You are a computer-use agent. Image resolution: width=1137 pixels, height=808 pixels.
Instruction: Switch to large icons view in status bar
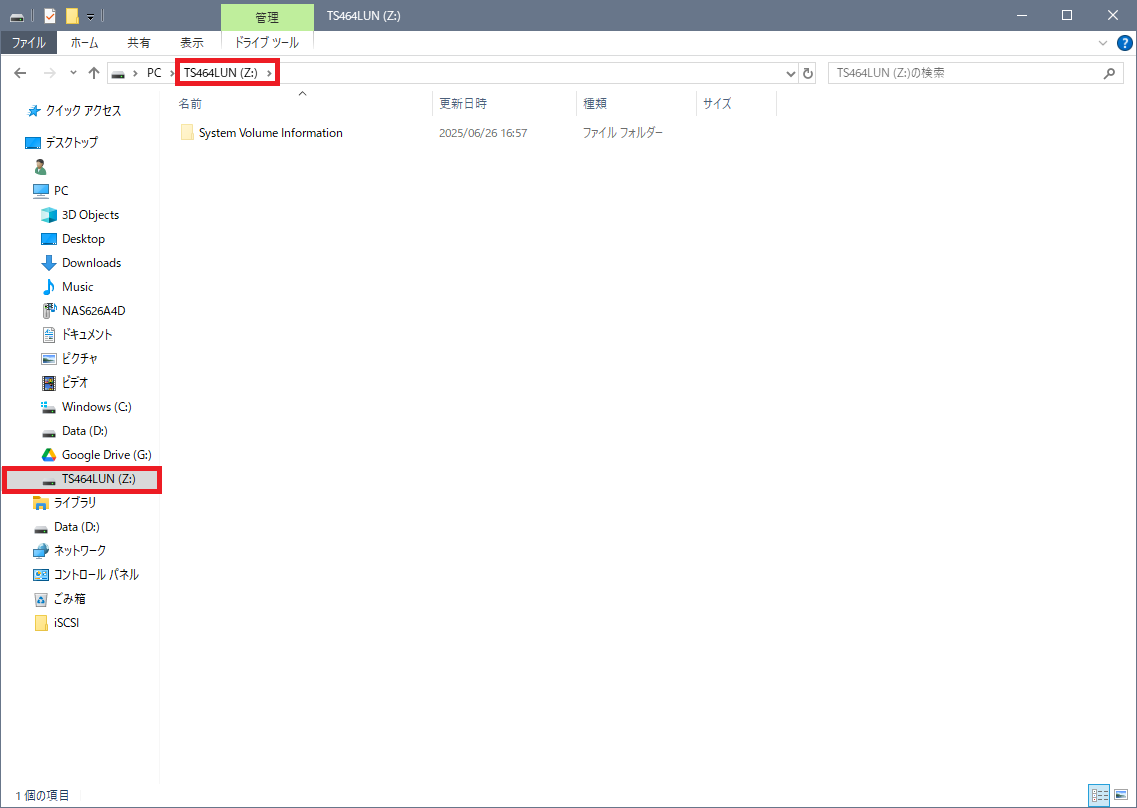[1121, 796]
